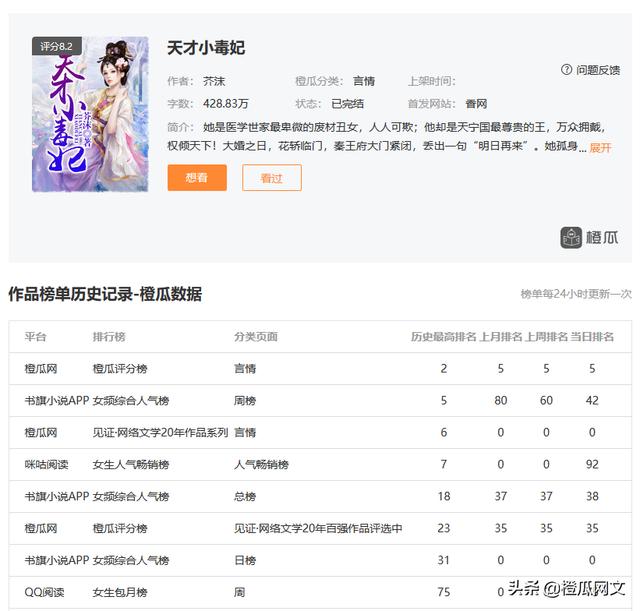Screen dimensions: 640x611
Task: Click the 分类页面 column header
Action: tap(256, 337)
